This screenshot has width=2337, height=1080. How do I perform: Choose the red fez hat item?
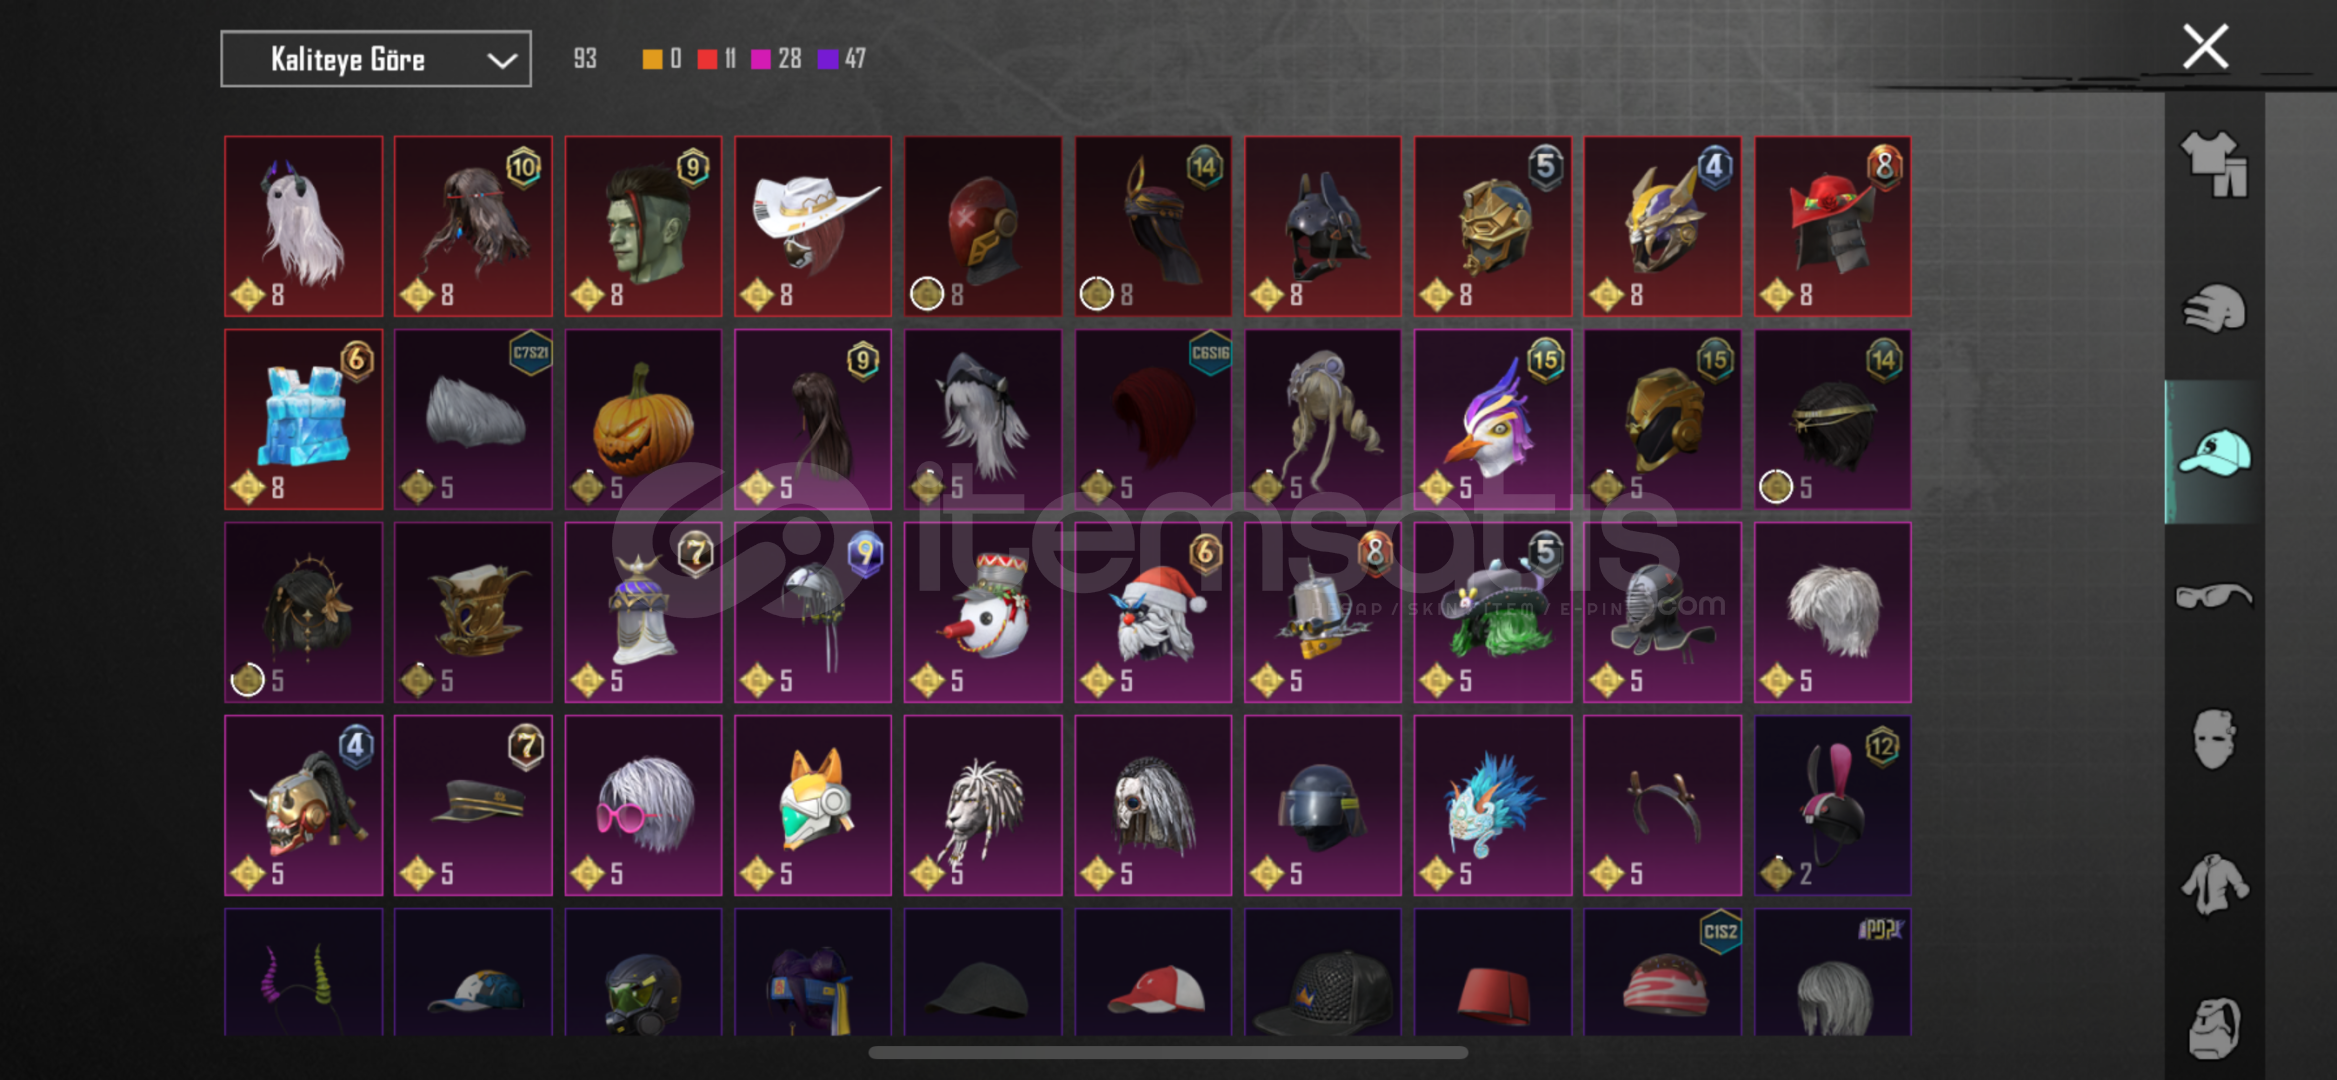pos(1493,972)
